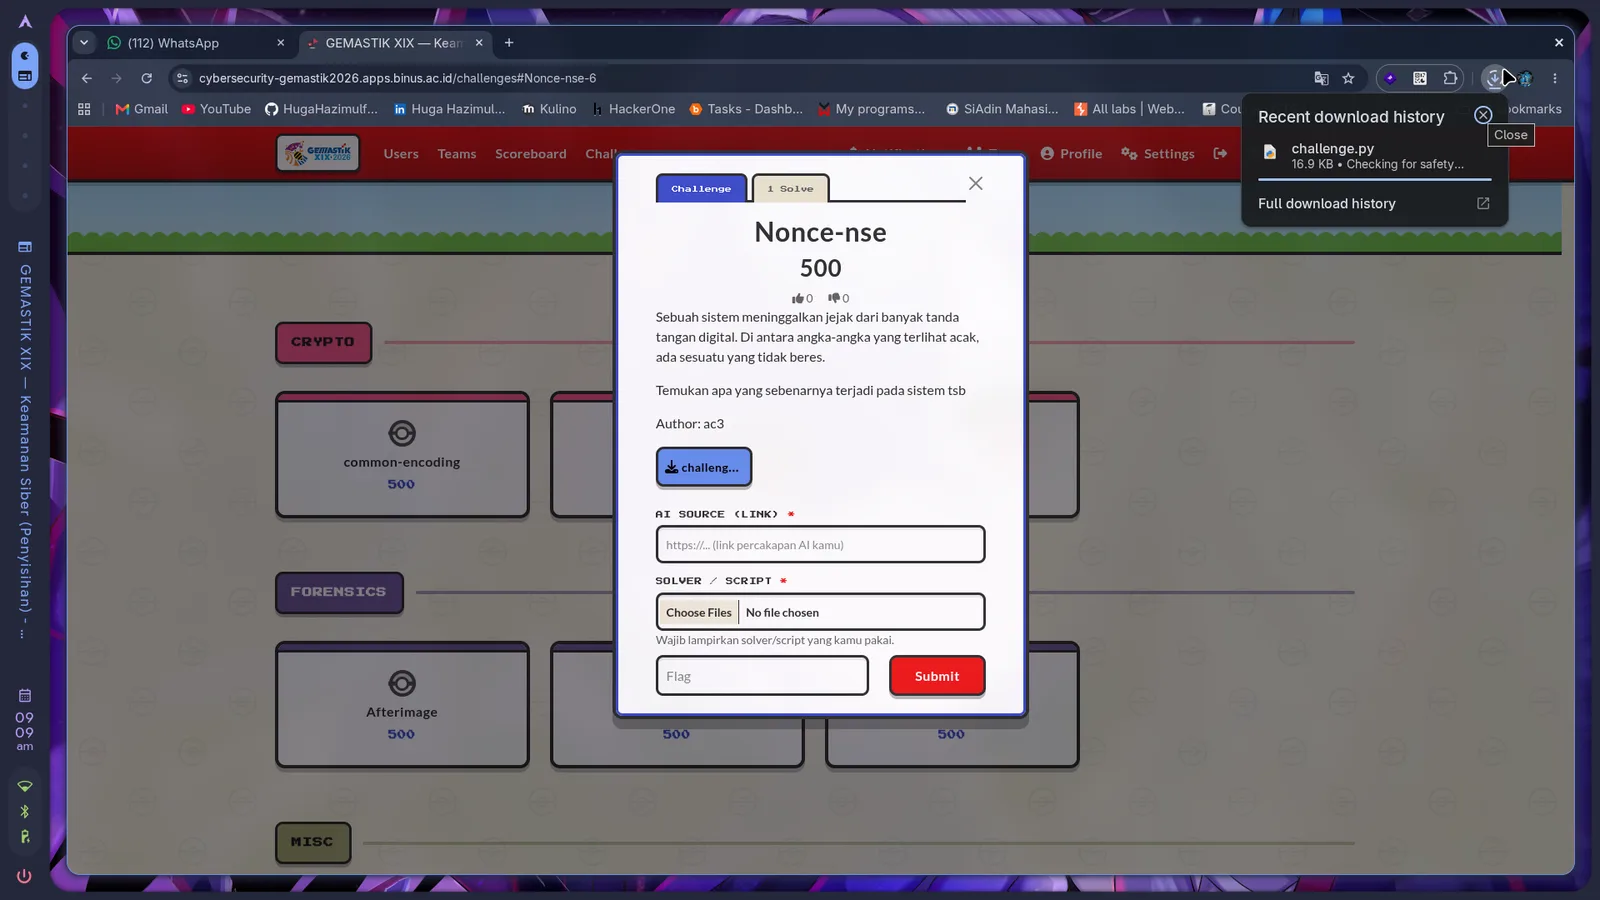Open the Google Translate page icon
The image size is (1600, 900).
[x=1321, y=78]
